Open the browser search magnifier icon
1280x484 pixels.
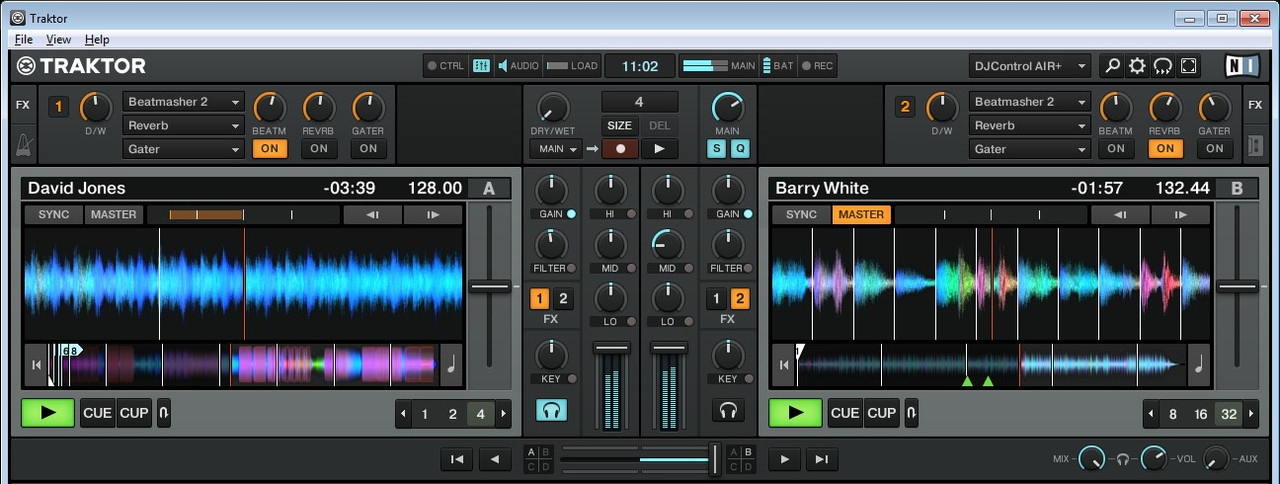click(x=1112, y=66)
